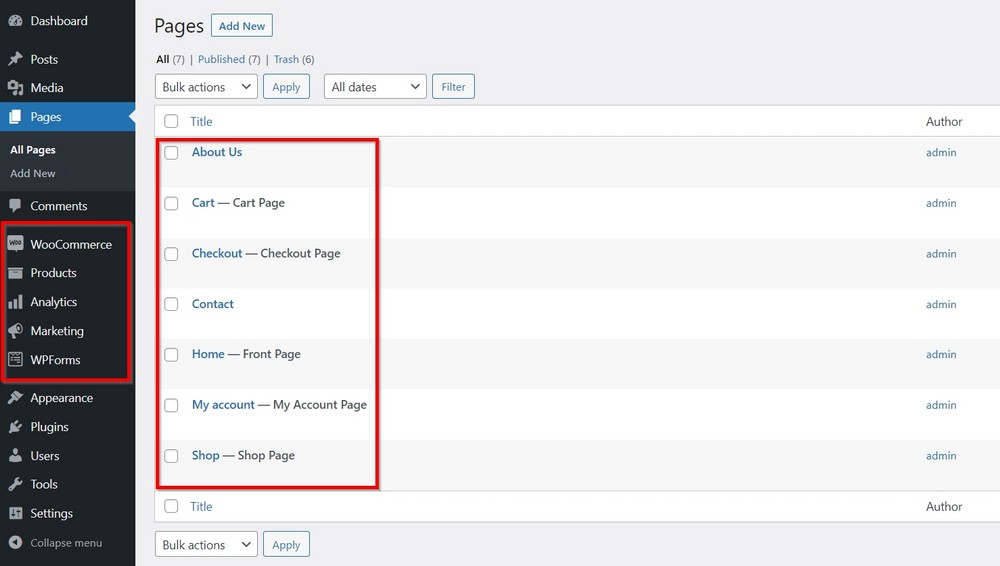Check the About Us page checkbox
The image size is (1000, 566).
pos(171,153)
